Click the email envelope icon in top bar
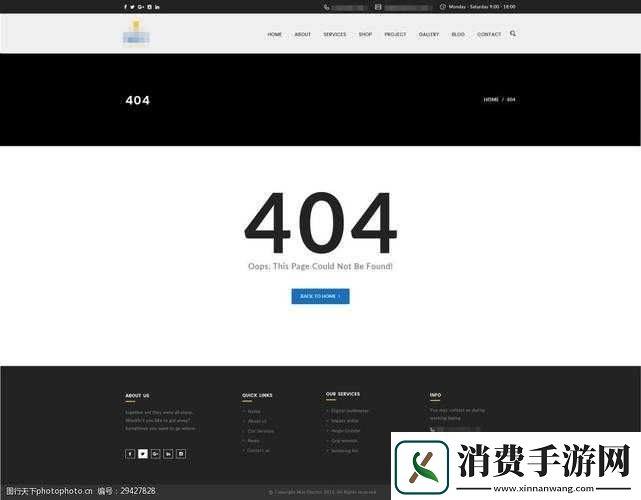 point(378,7)
